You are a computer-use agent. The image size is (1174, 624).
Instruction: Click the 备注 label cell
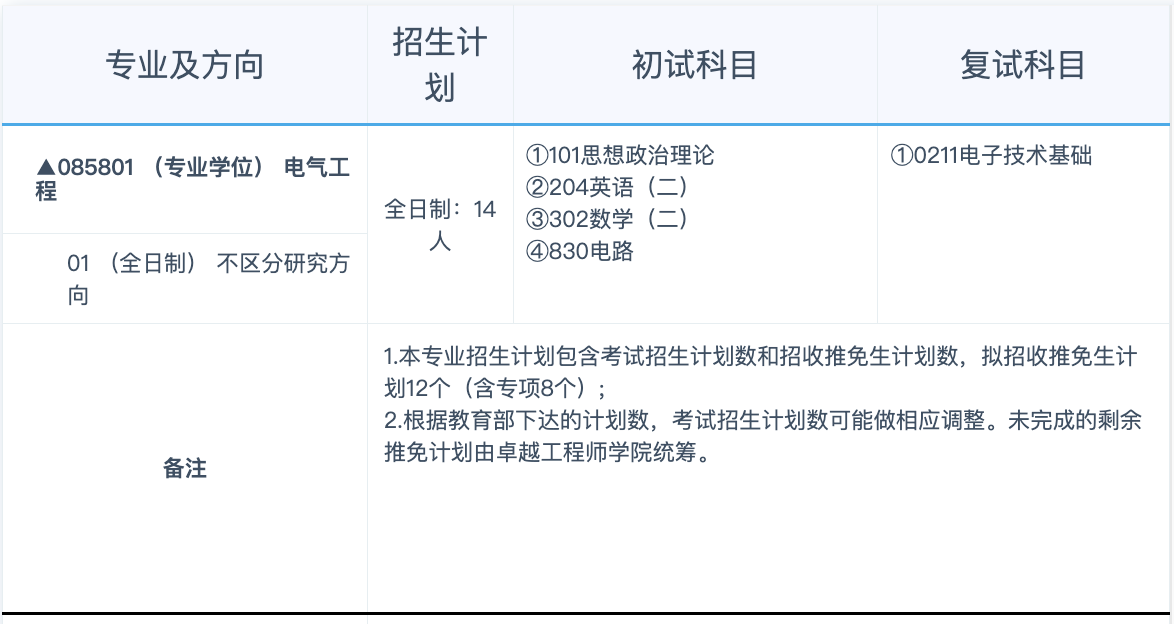pos(185,468)
